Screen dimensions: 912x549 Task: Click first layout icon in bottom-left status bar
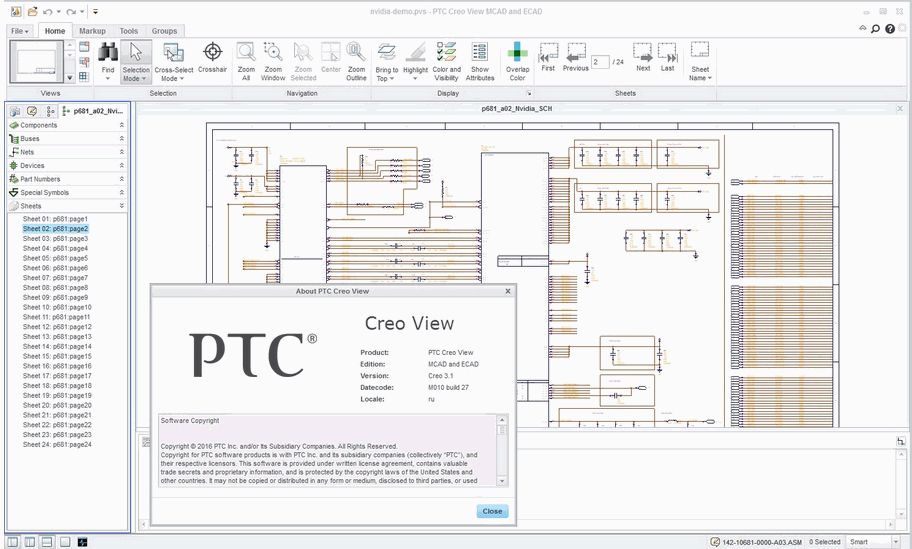coord(12,542)
